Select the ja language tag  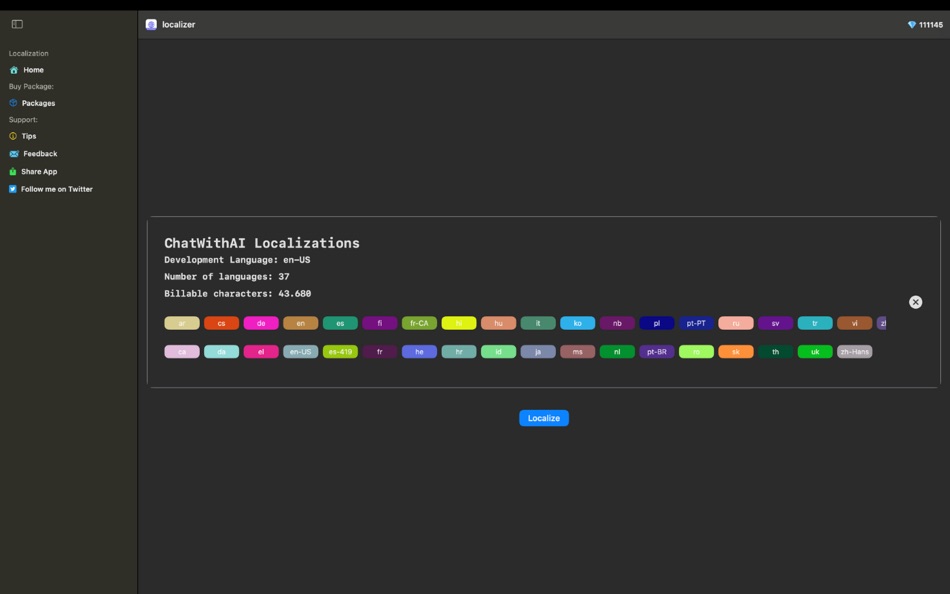[538, 352]
